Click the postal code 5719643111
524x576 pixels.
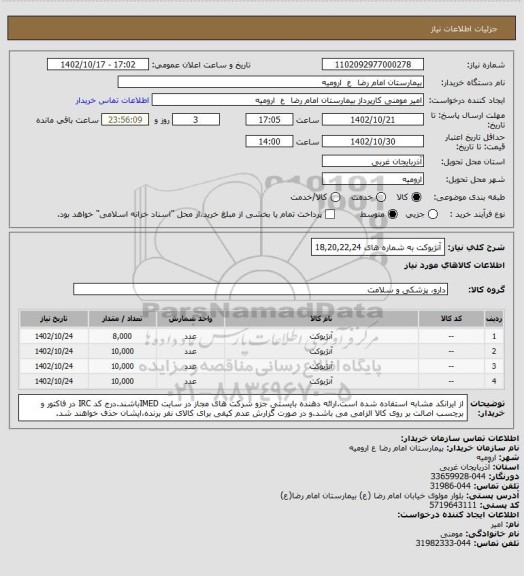453,505
